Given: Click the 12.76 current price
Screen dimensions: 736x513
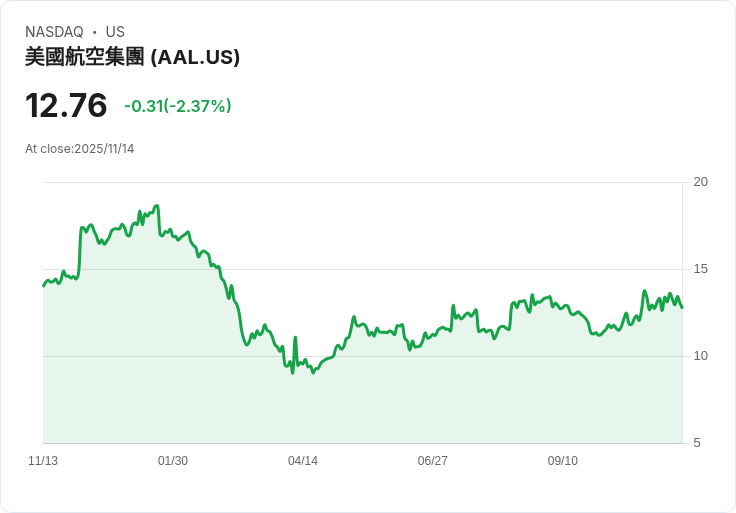Looking at the screenshot, I should coord(66,105).
